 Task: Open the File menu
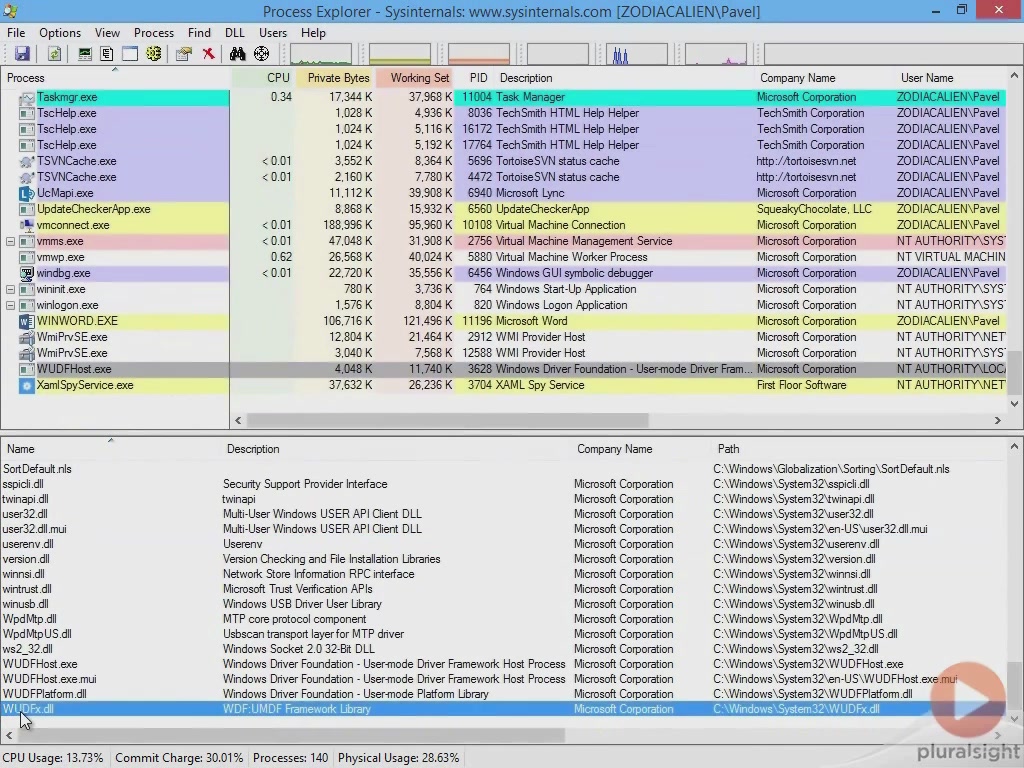click(x=16, y=33)
